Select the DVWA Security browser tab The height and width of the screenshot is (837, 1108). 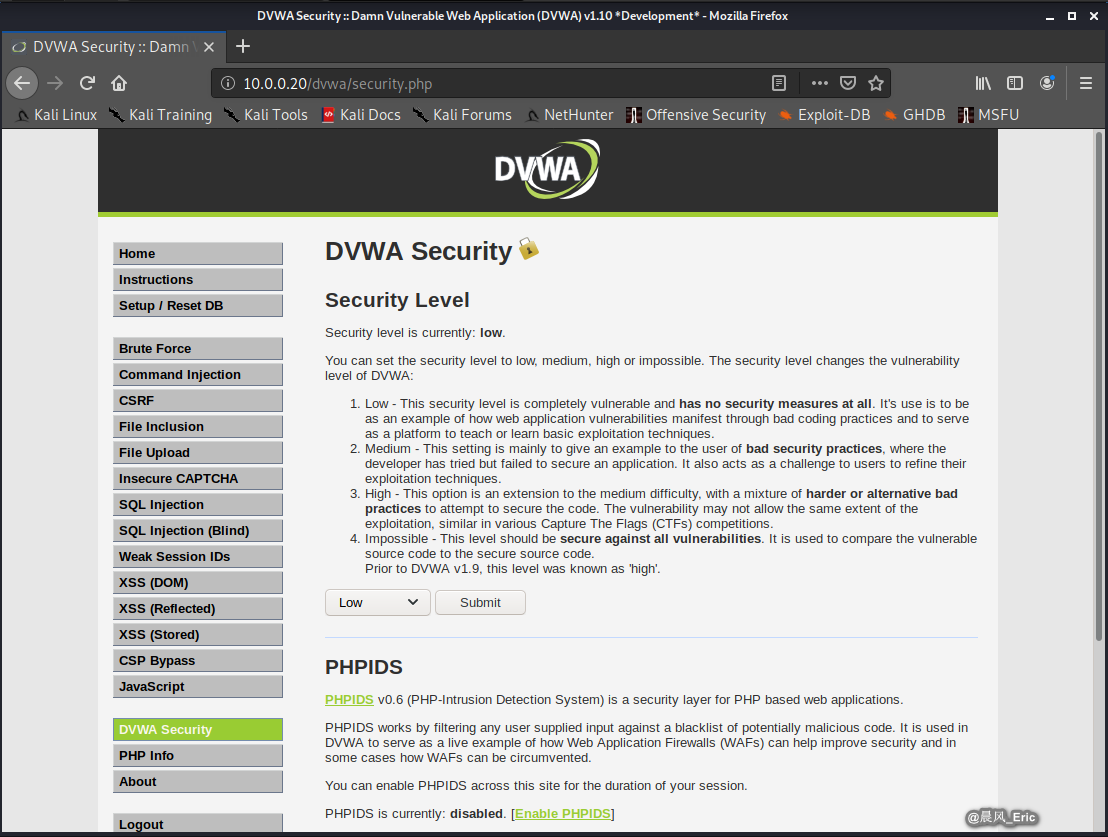(x=114, y=47)
